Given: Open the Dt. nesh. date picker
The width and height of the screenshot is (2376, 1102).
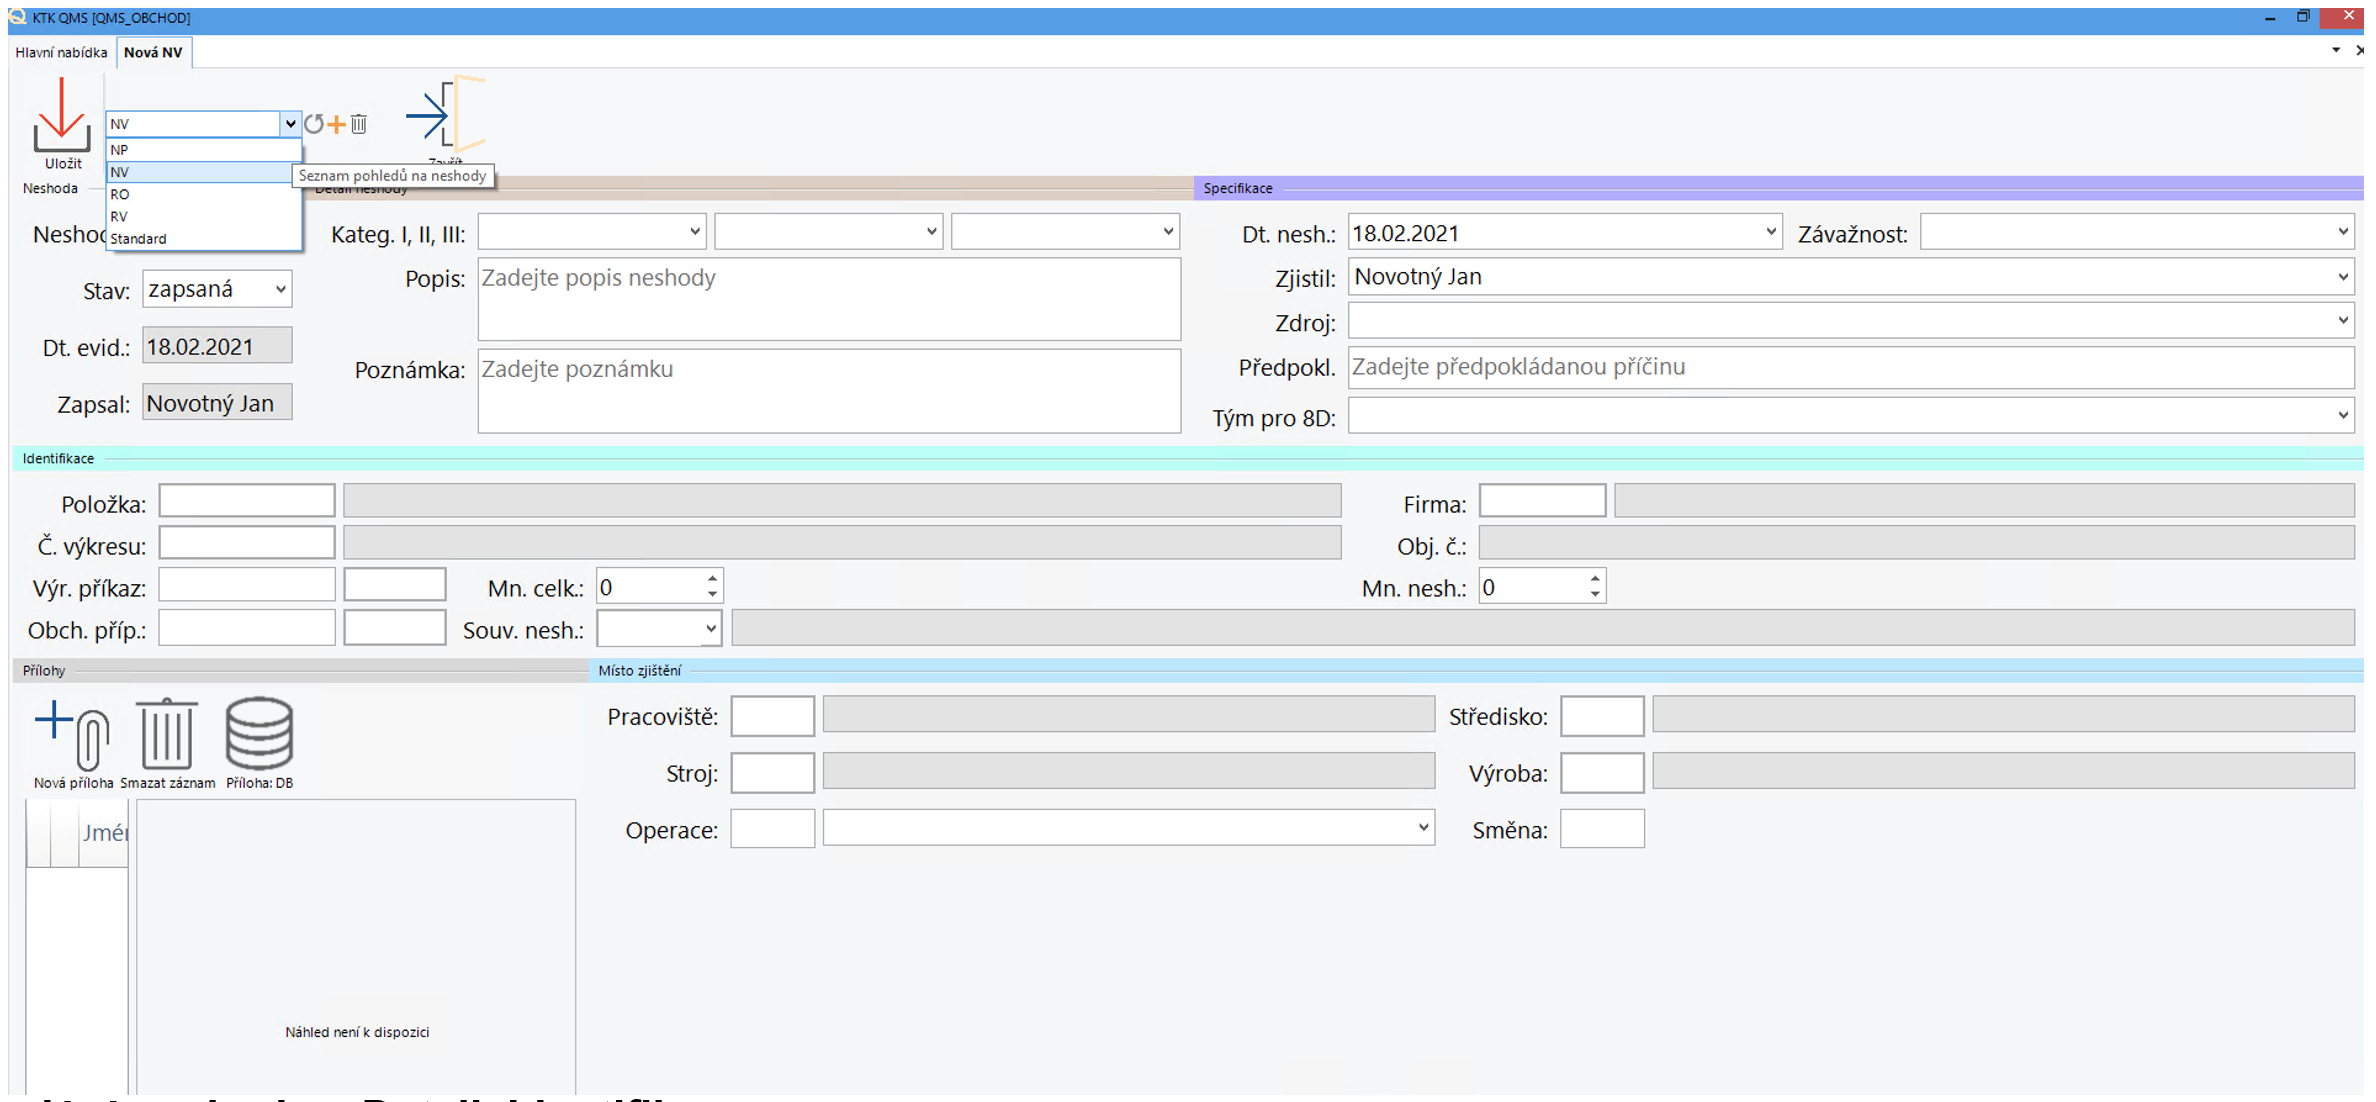Looking at the screenshot, I should [1770, 232].
